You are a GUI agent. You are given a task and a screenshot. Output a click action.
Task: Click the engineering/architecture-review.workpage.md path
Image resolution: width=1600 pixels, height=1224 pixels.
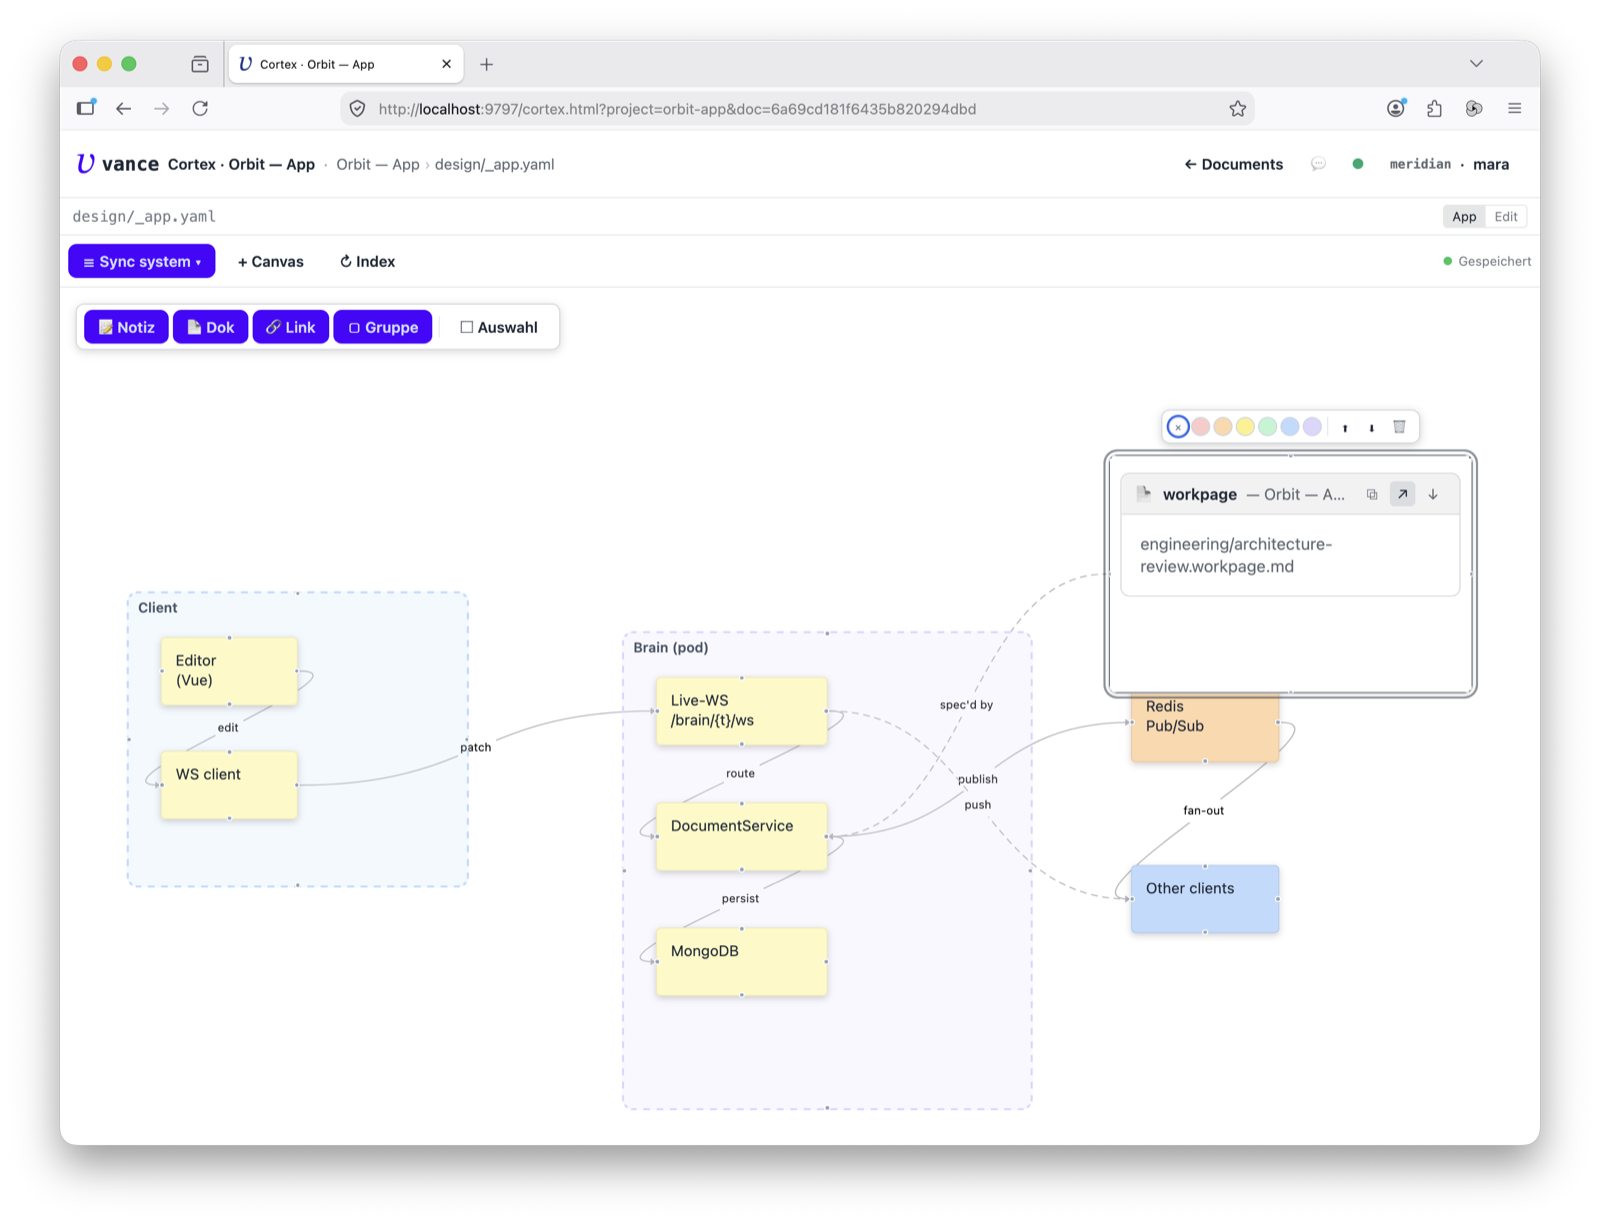click(x=1236, y=555)
